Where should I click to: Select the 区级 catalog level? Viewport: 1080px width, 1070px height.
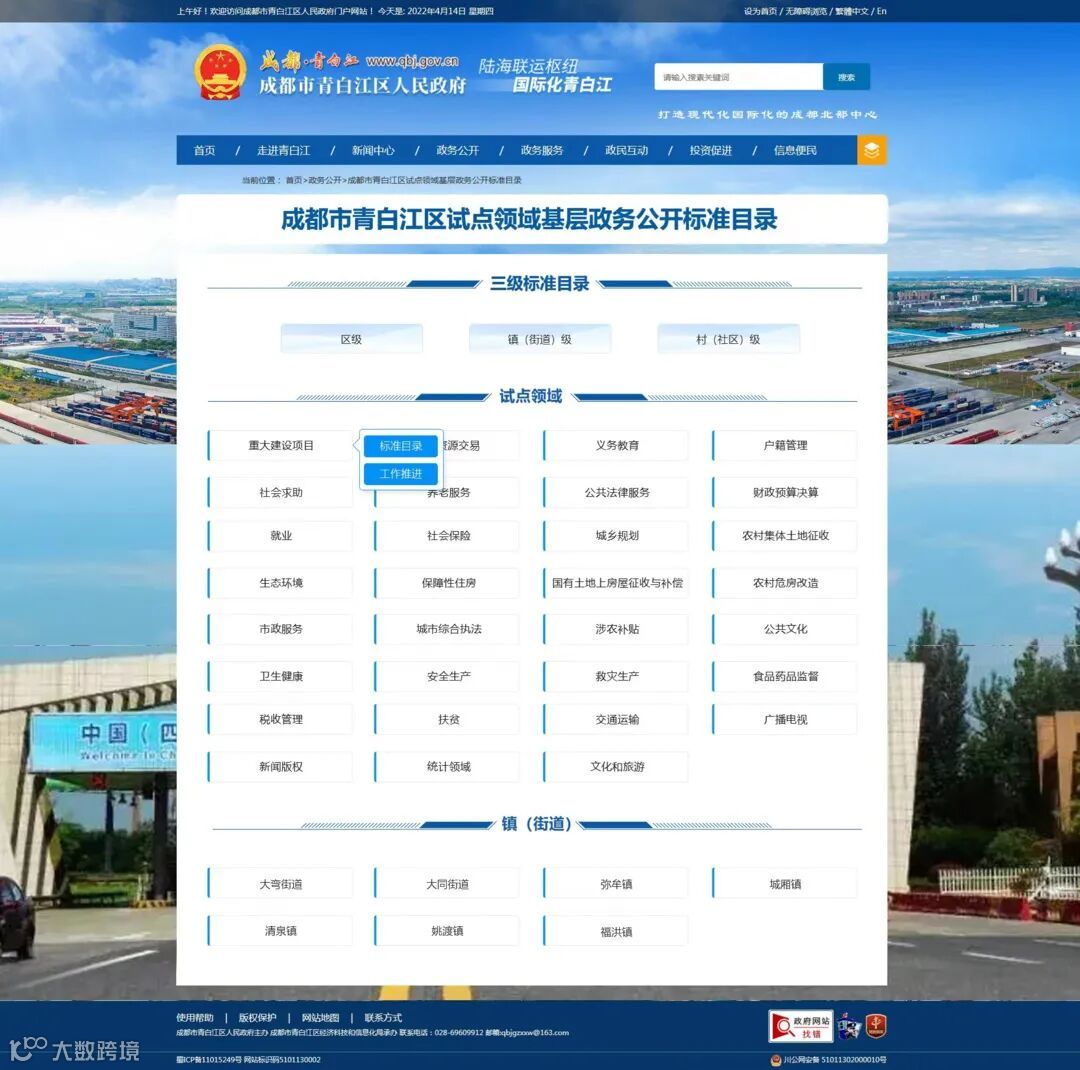tap(351, 339)
